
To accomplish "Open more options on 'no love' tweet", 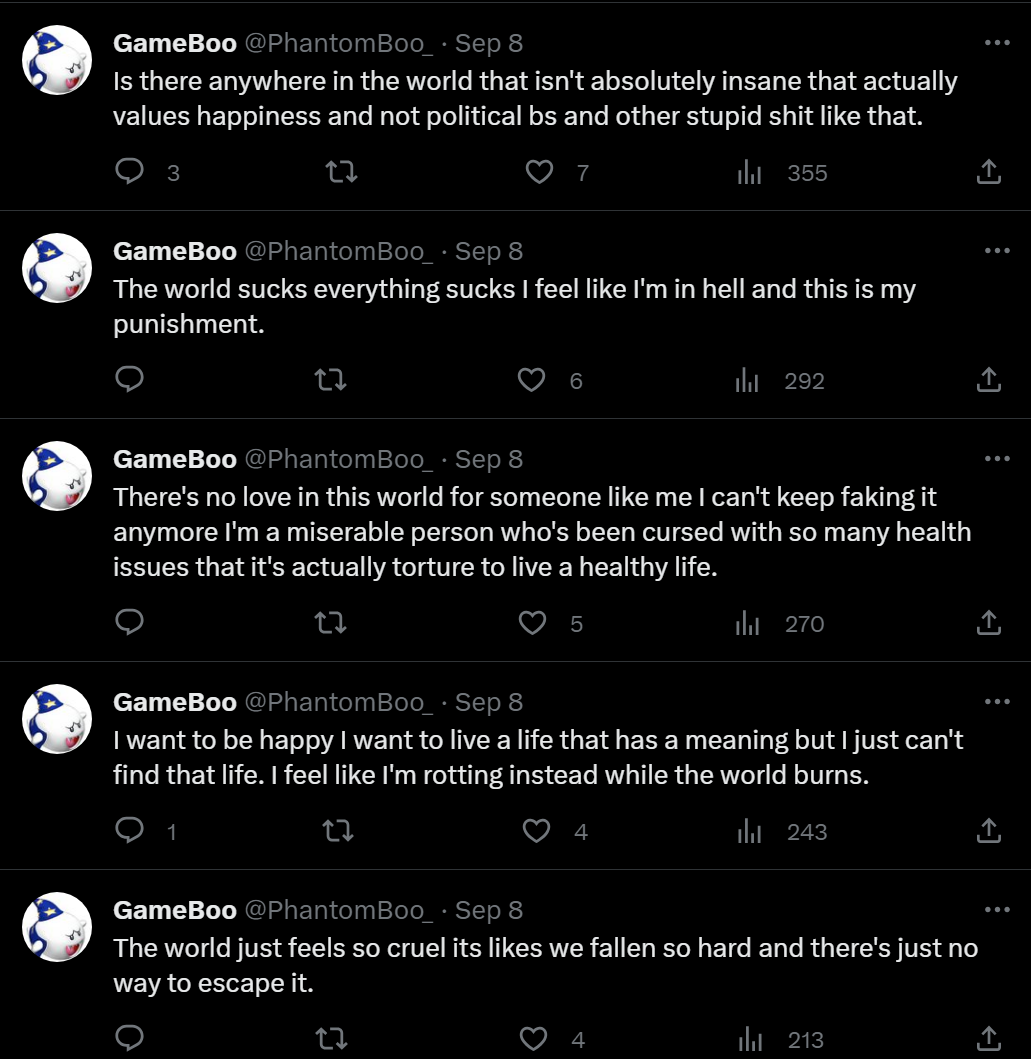I will point(997,459).
